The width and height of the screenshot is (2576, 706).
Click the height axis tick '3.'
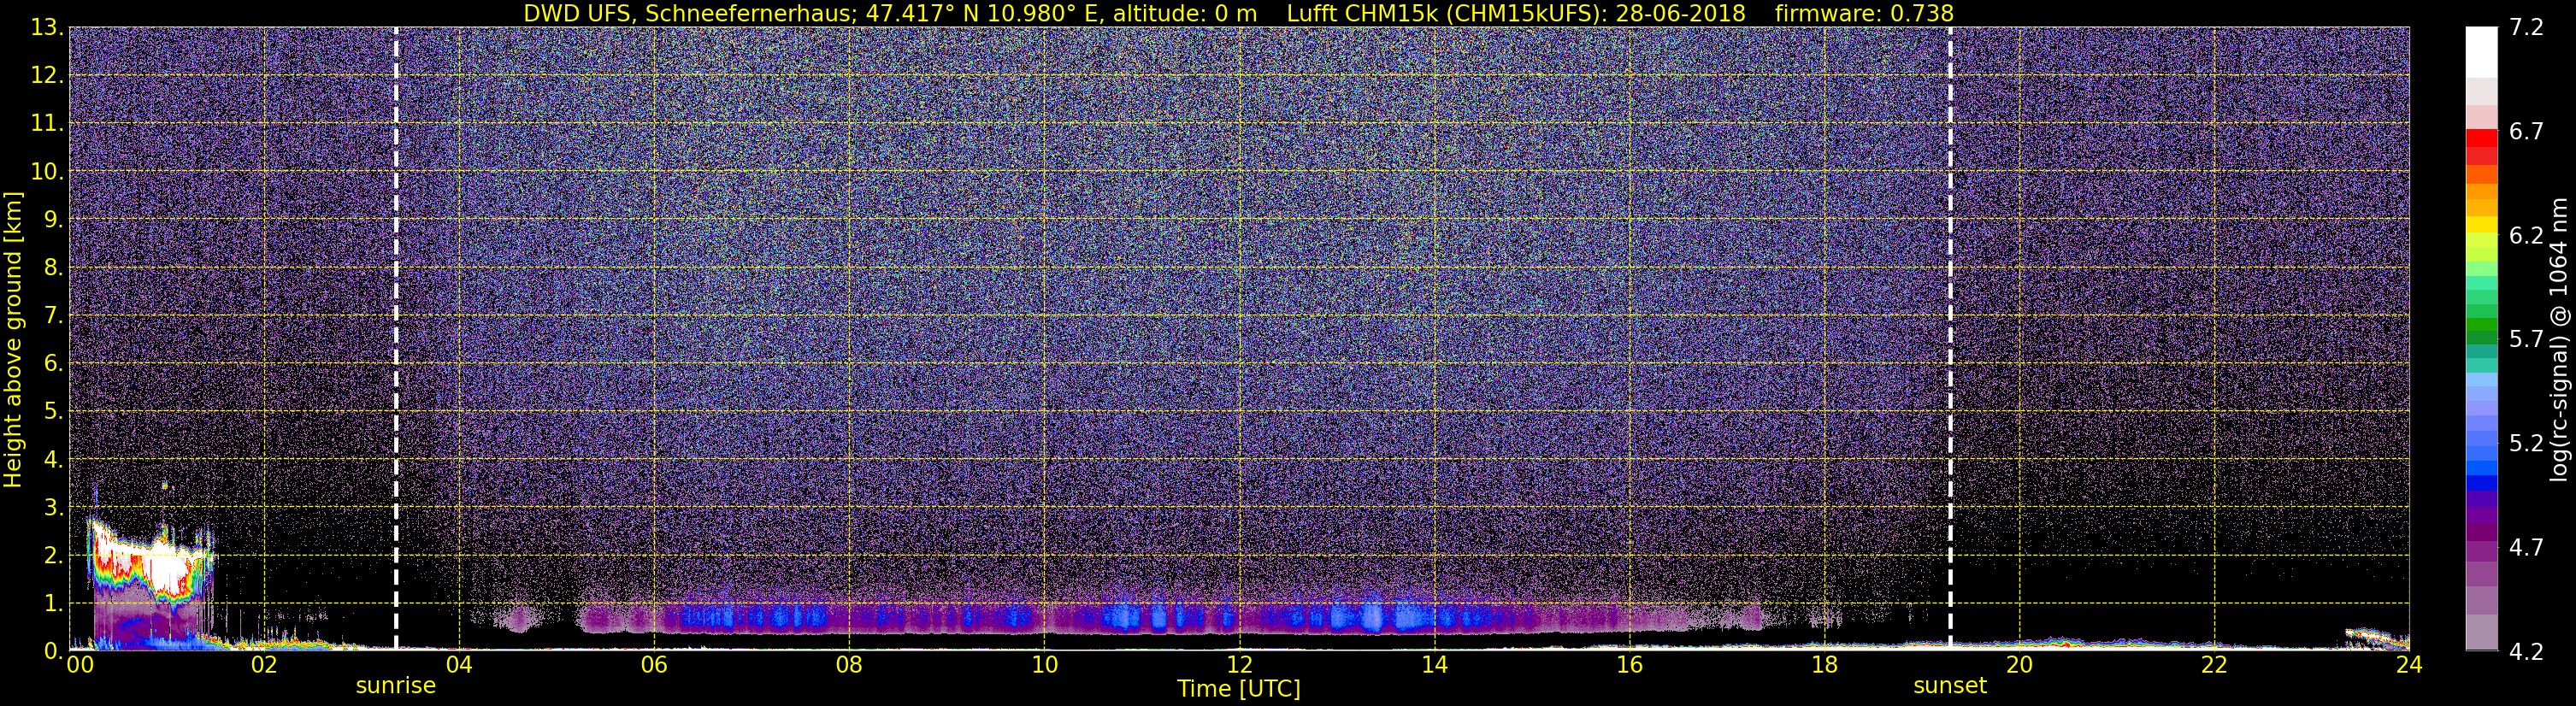coord(54,508)
